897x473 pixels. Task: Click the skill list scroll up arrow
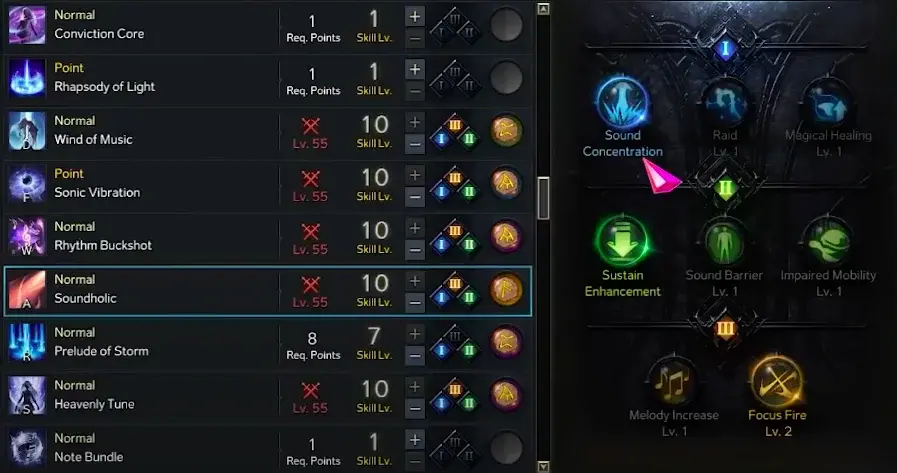tap(543, 9)
